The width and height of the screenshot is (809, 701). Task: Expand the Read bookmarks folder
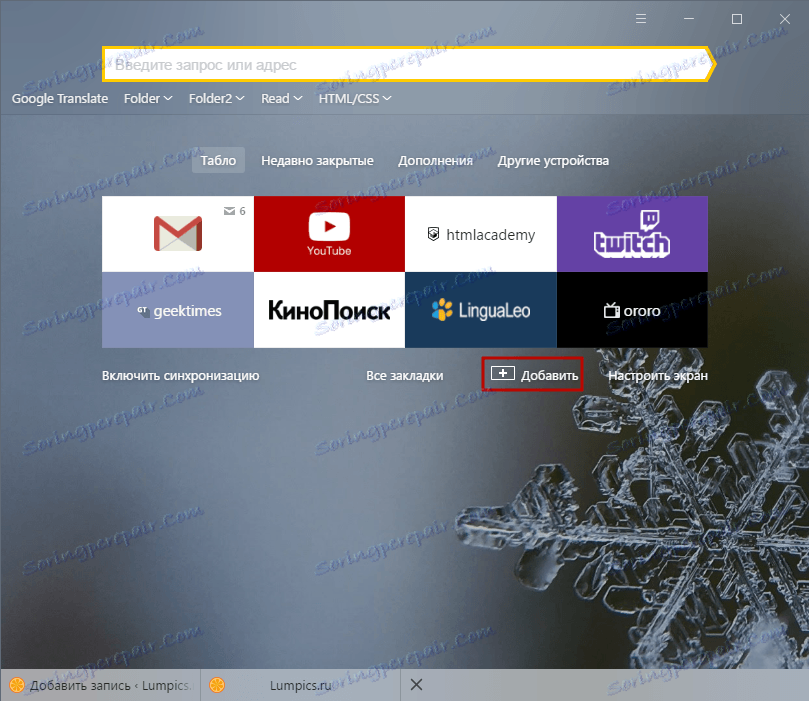point(281,99)
